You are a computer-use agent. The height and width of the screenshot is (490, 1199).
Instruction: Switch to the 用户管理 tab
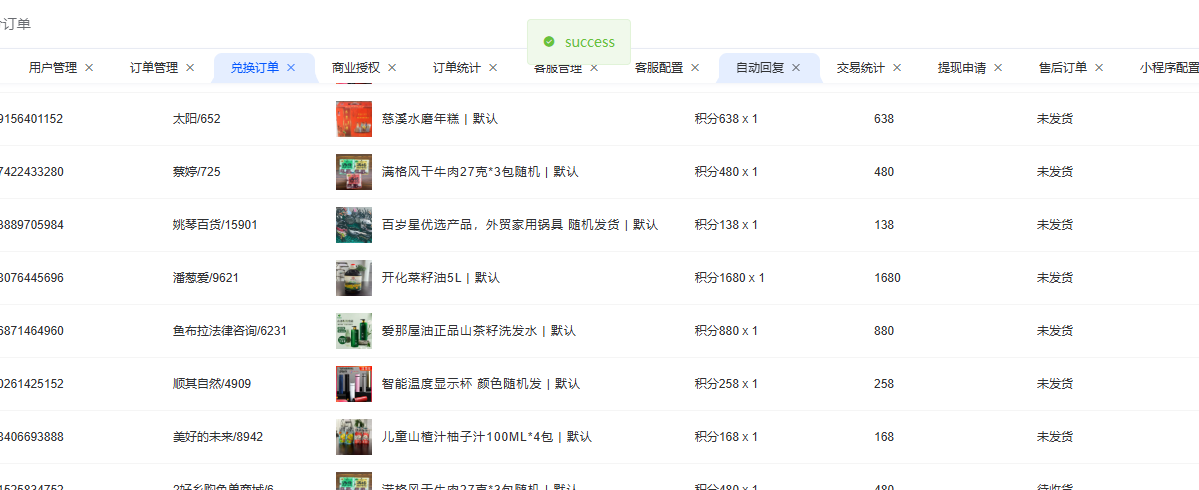click(53, 67)
